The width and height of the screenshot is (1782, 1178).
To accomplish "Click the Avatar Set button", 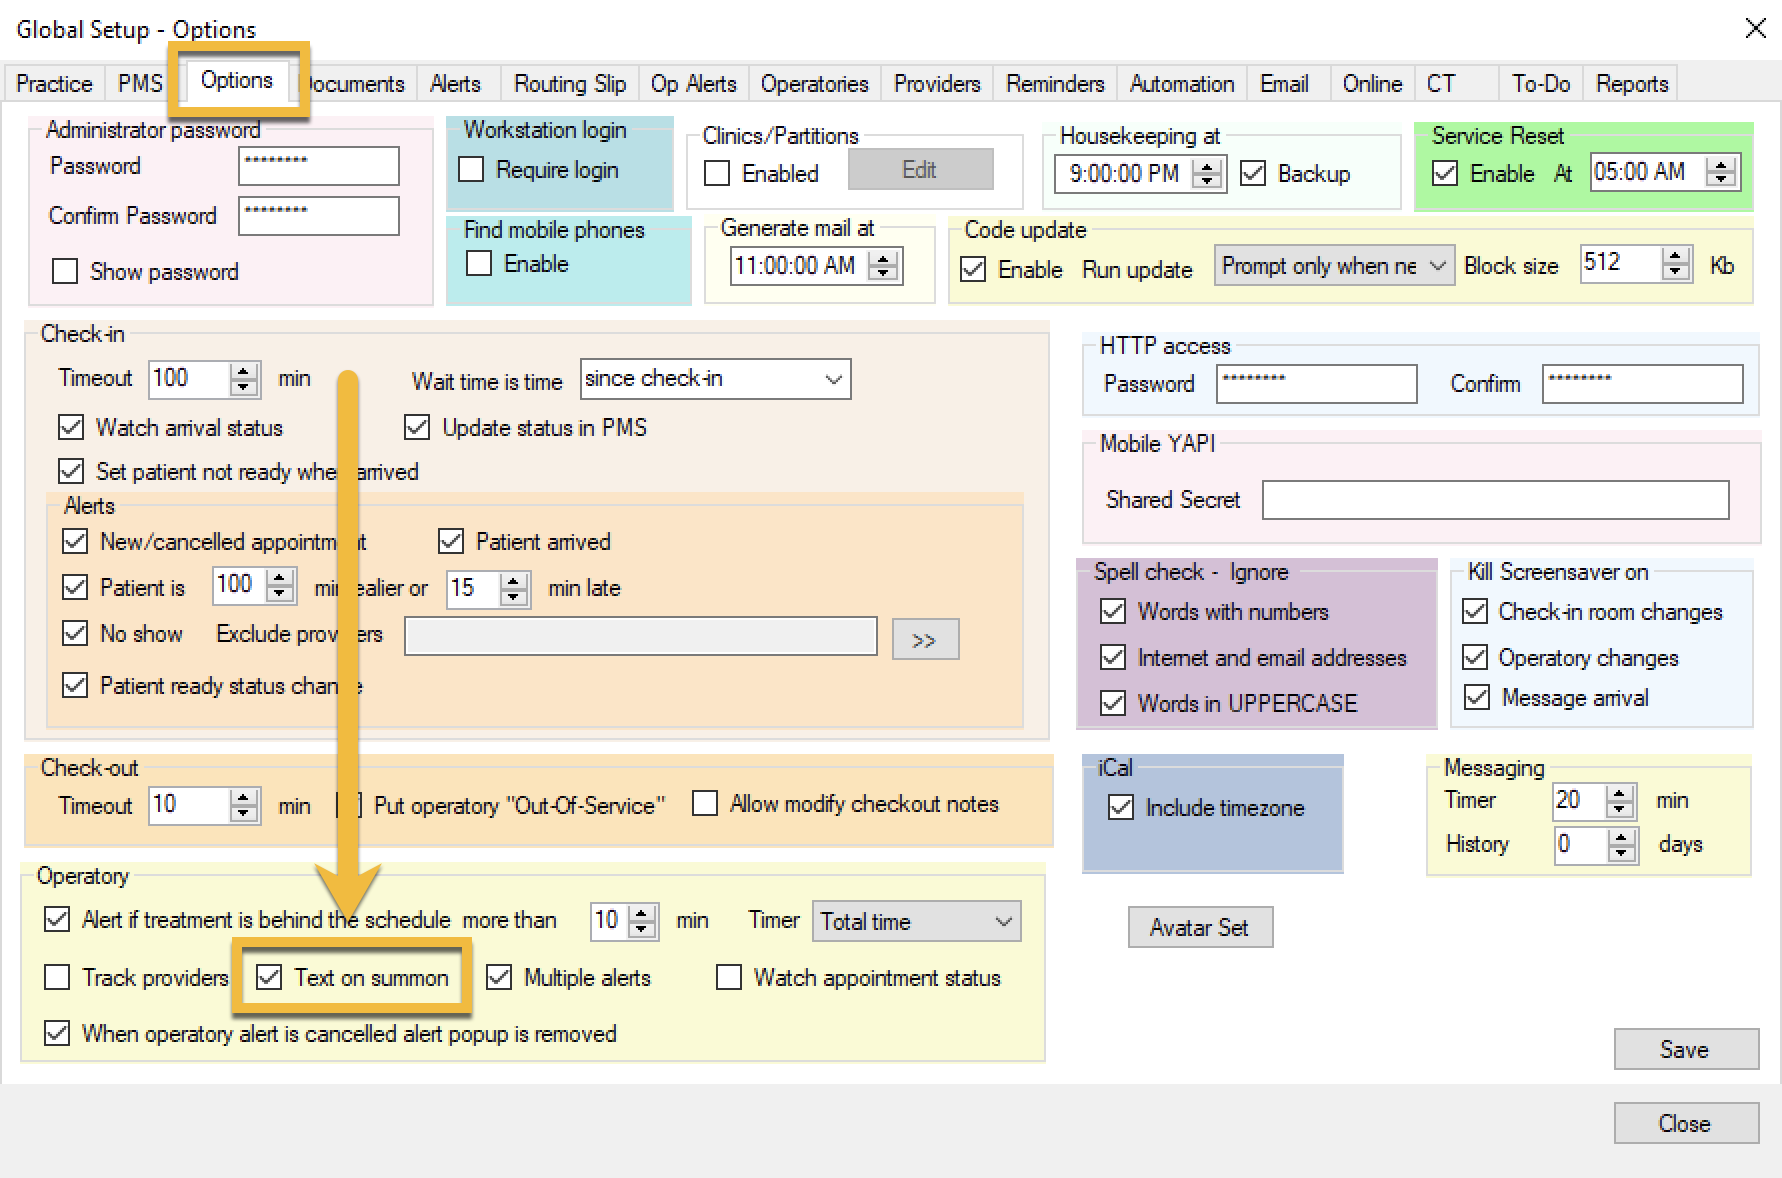I will pos(1199,927).
